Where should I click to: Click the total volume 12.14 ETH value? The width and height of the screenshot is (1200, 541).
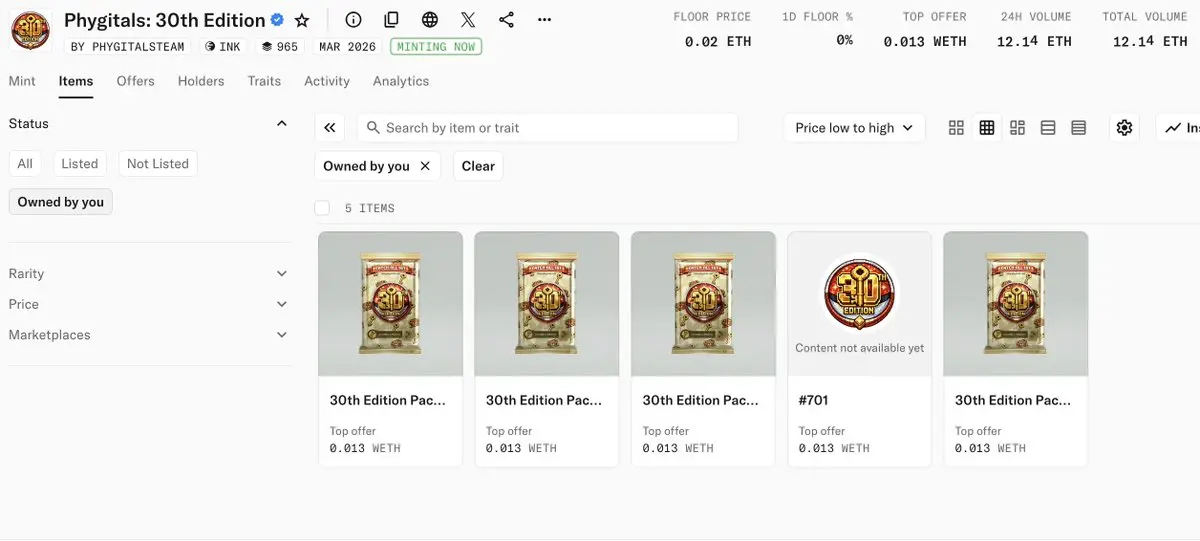click(x=1150, y=41)
